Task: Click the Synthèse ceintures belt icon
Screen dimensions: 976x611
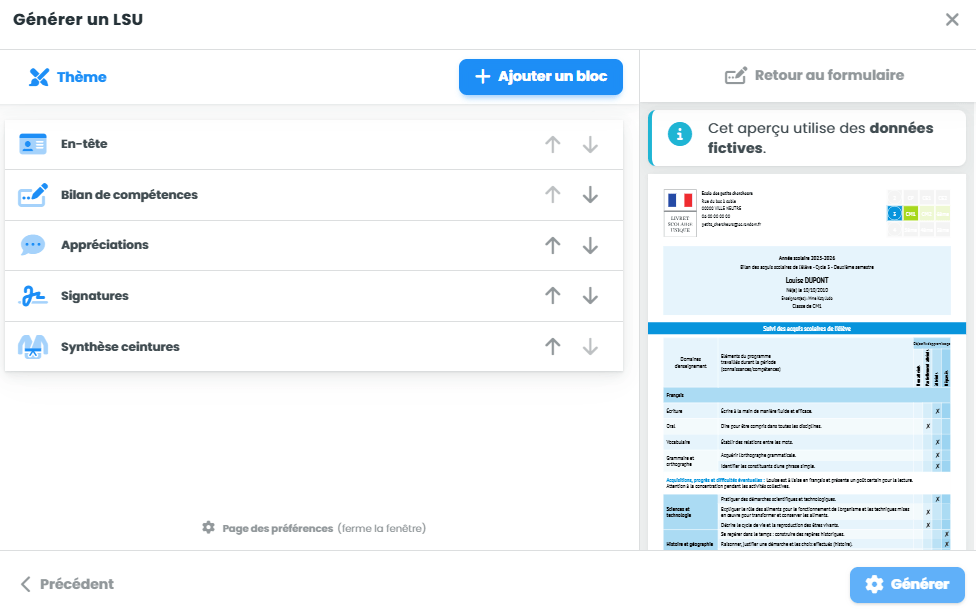Action: [32, 347]
